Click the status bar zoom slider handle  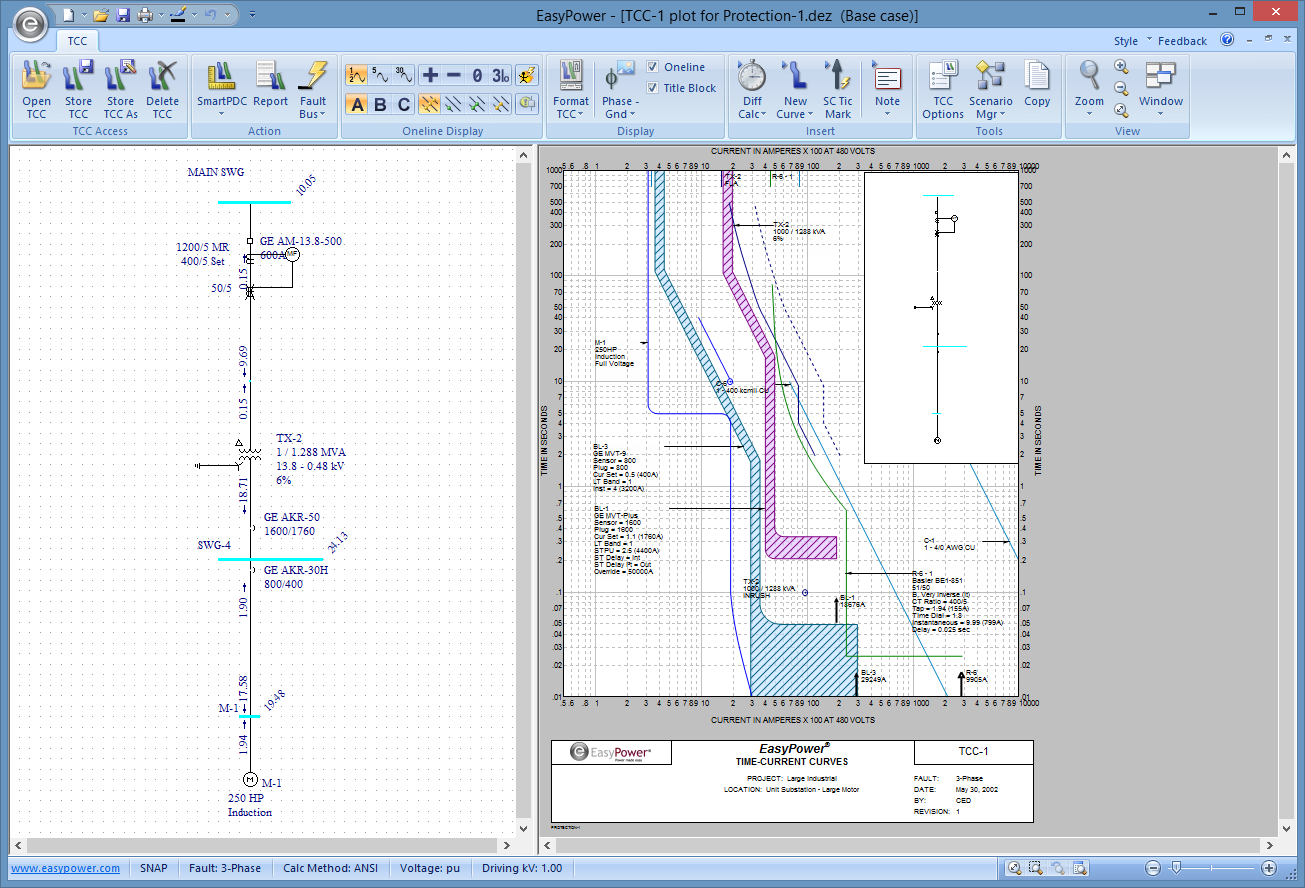pos(1176,868)
